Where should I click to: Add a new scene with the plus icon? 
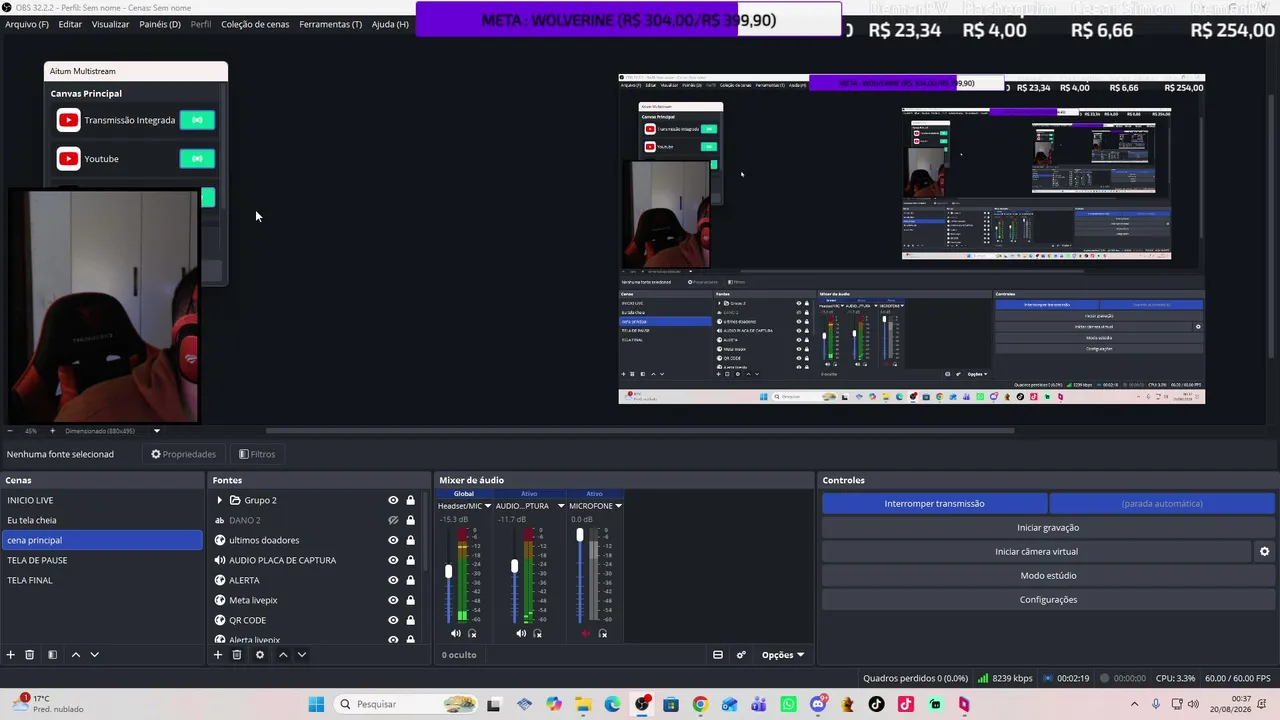tap(11, 655)
